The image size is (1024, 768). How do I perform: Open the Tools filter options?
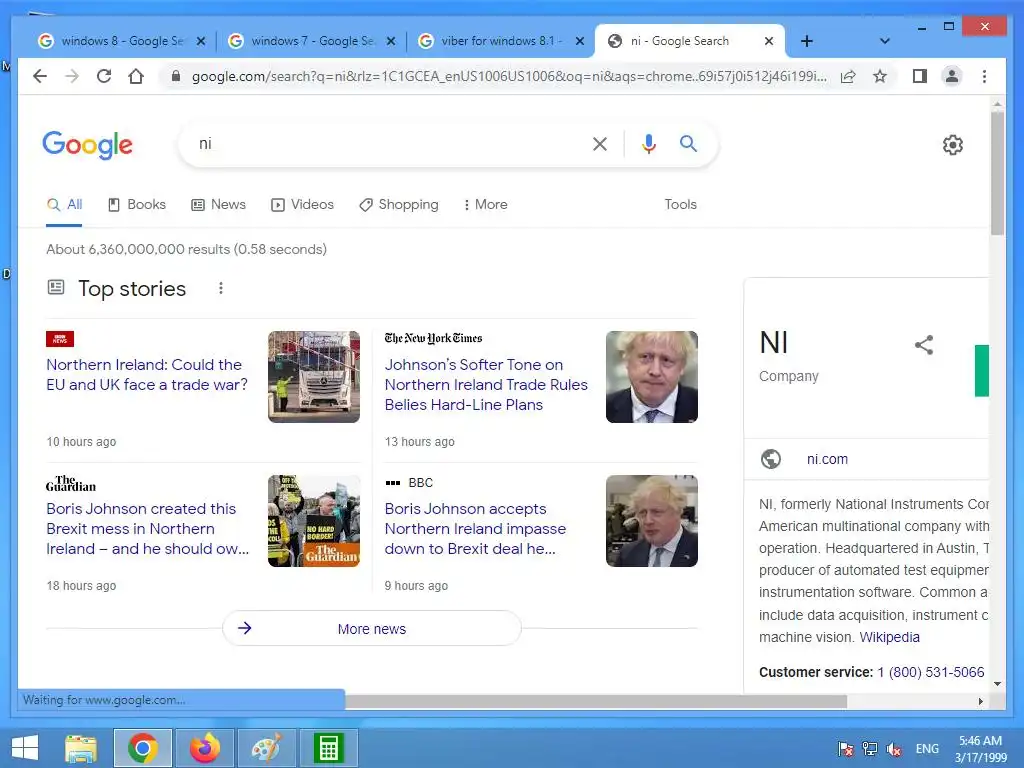[680, 204]
